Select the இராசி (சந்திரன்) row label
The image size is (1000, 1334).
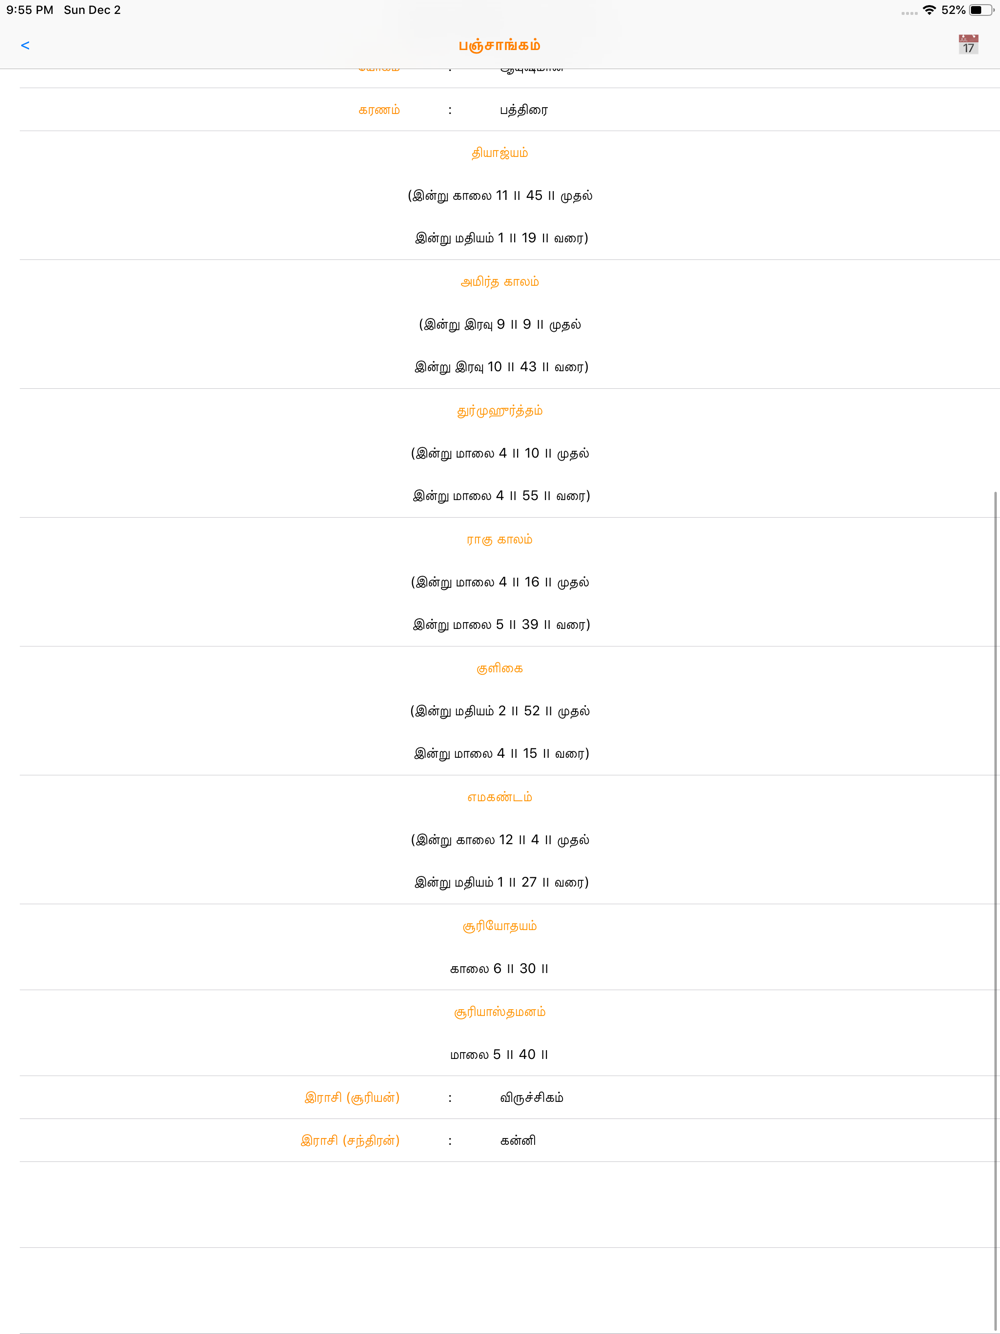point(350,1141)
